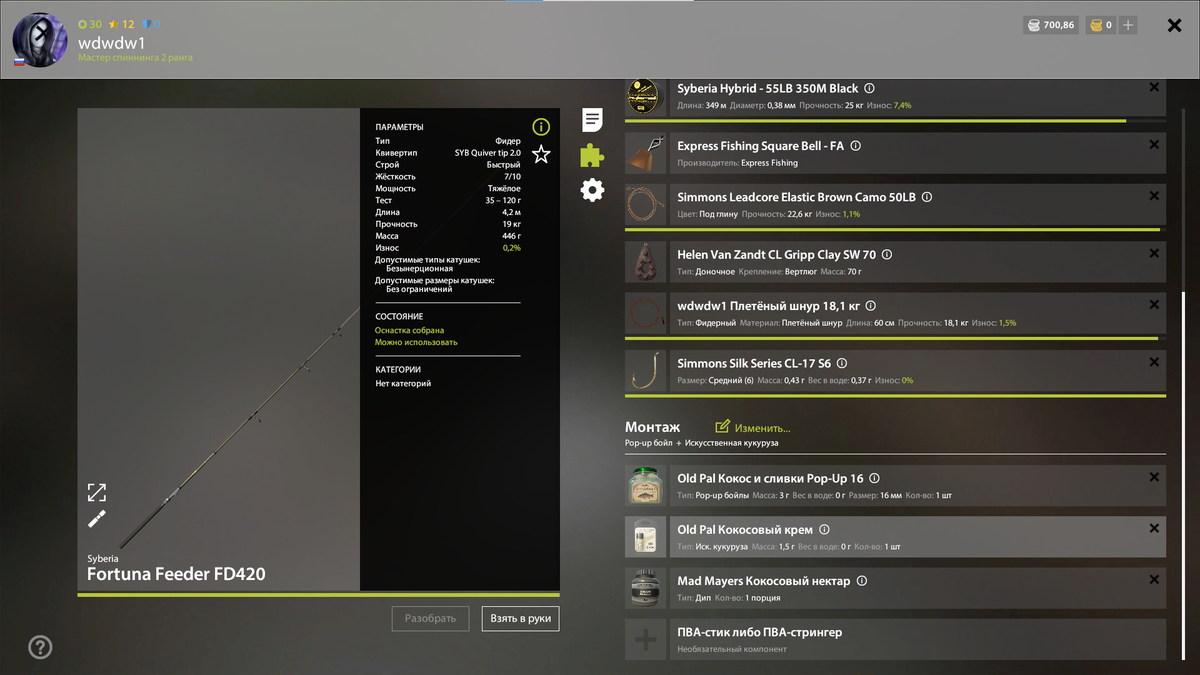Remove Mad Mayers Кокосовый нектар dip

[1154, 579]
